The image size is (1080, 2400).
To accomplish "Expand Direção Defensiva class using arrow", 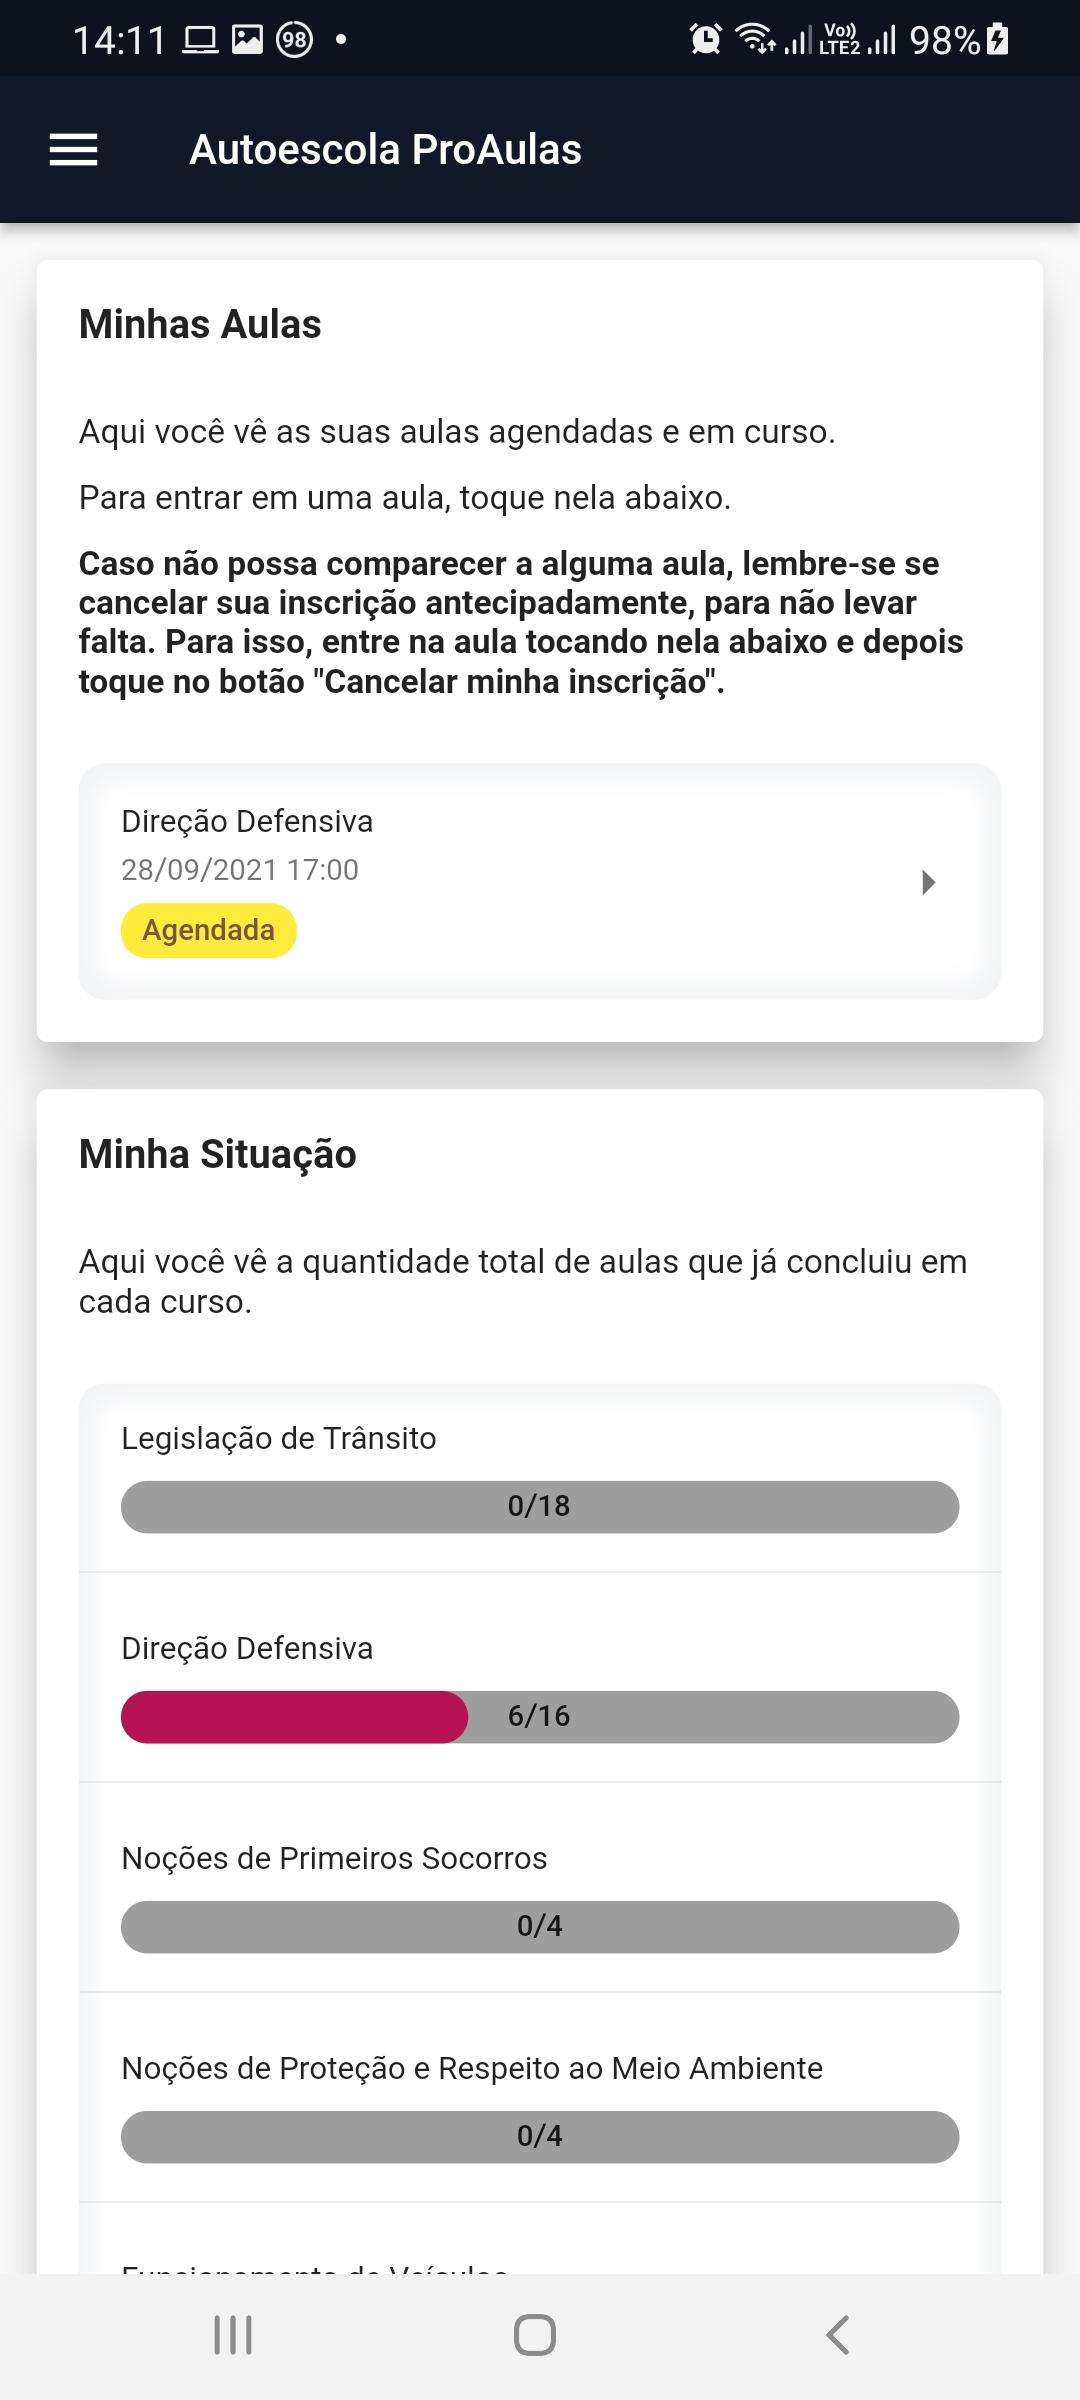I will 928,882.
